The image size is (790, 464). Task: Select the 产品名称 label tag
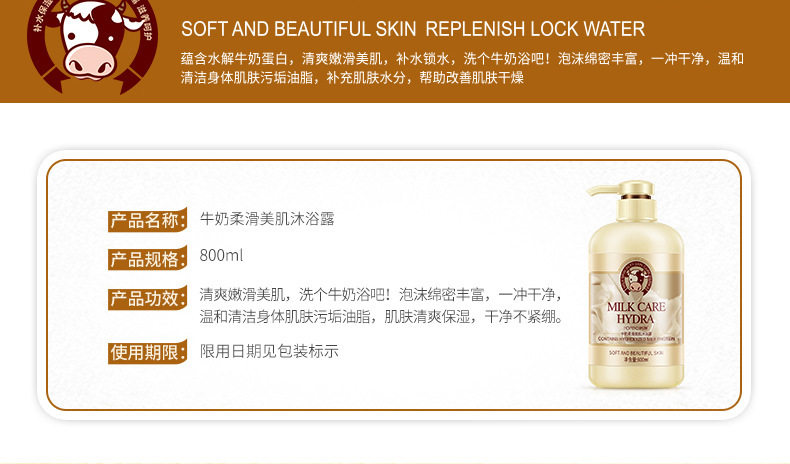point(147,220)
